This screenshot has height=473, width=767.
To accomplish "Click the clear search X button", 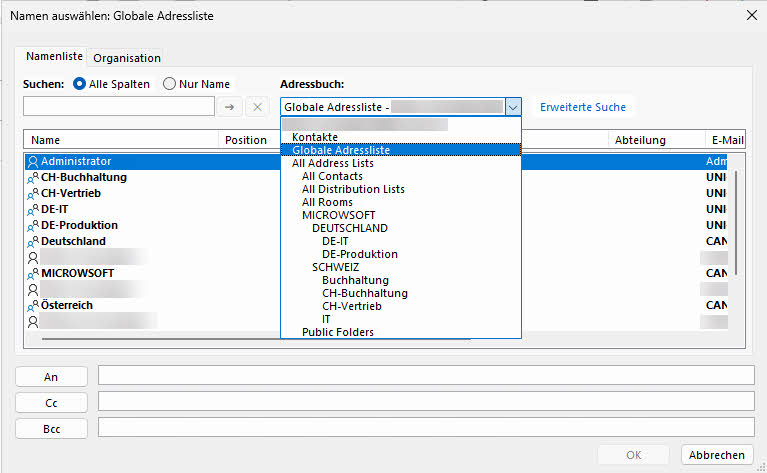I will coord(256,106).
